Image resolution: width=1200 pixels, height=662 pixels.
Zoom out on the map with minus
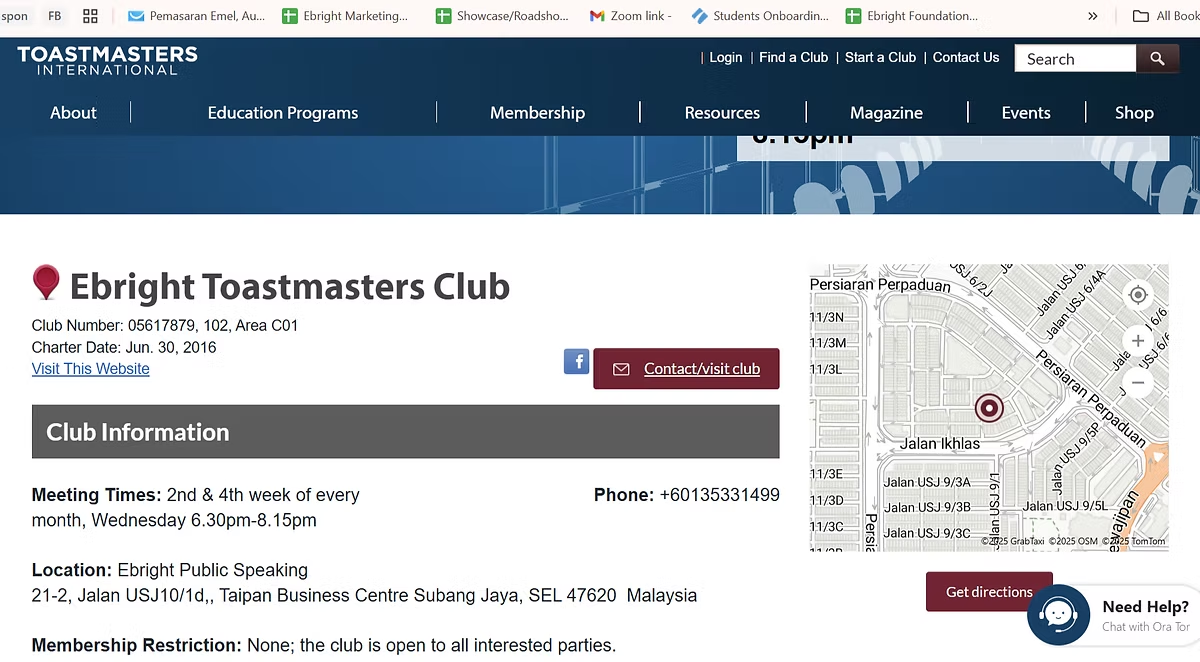tap(1137, 382)
